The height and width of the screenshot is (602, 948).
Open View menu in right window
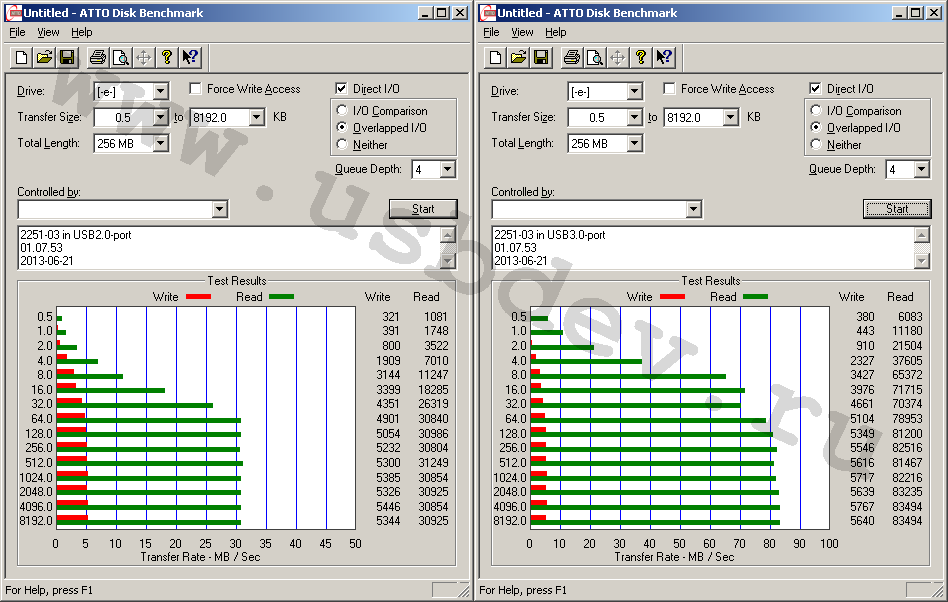coord(522,33)
